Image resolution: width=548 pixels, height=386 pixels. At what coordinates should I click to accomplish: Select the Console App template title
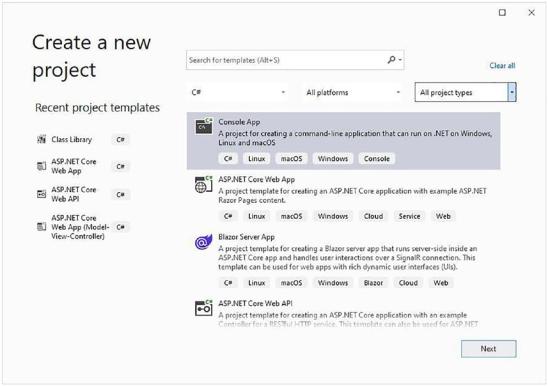coord(239,122)
